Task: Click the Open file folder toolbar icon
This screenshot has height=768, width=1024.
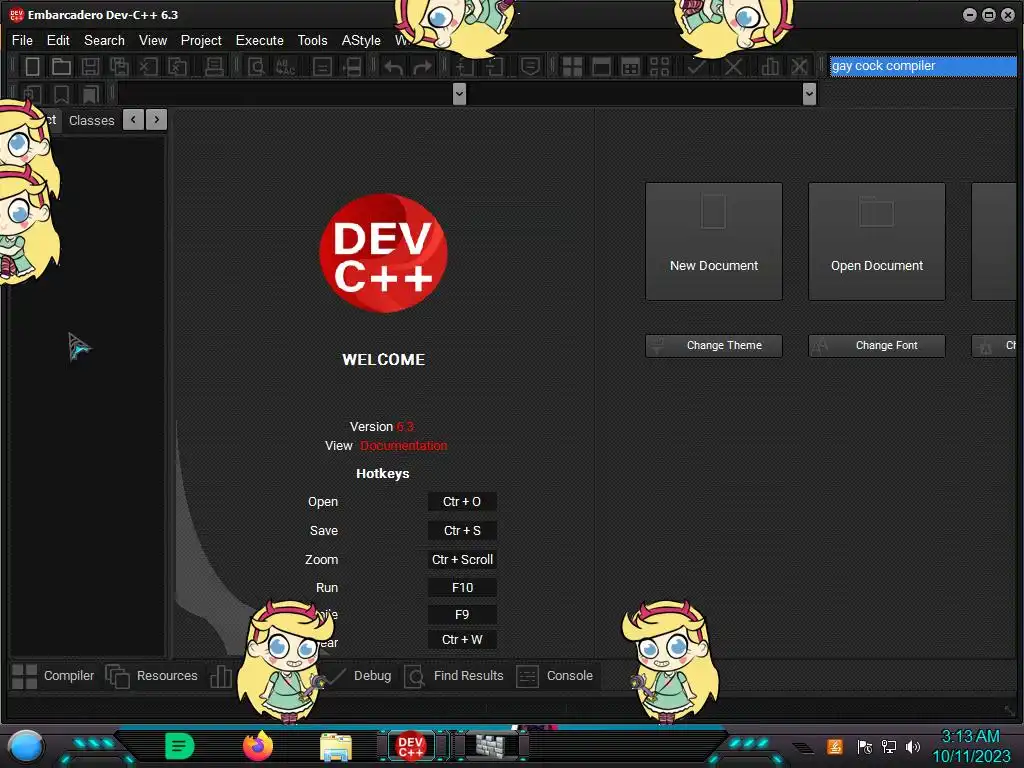Action: (x=61, y=66)
